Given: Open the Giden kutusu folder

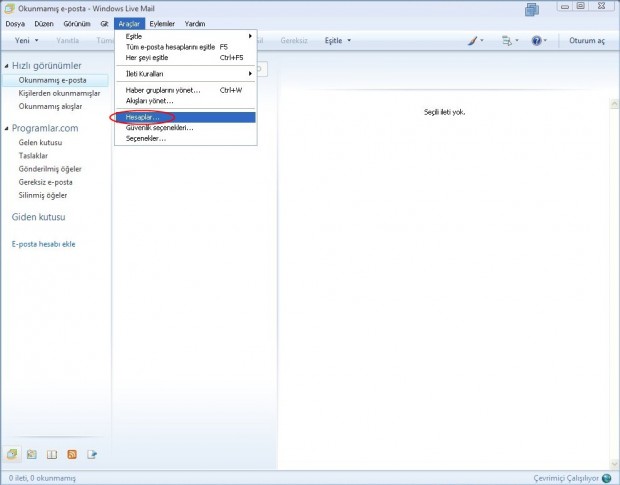Looking at the screenshot, I should click(x=38, y=217).
